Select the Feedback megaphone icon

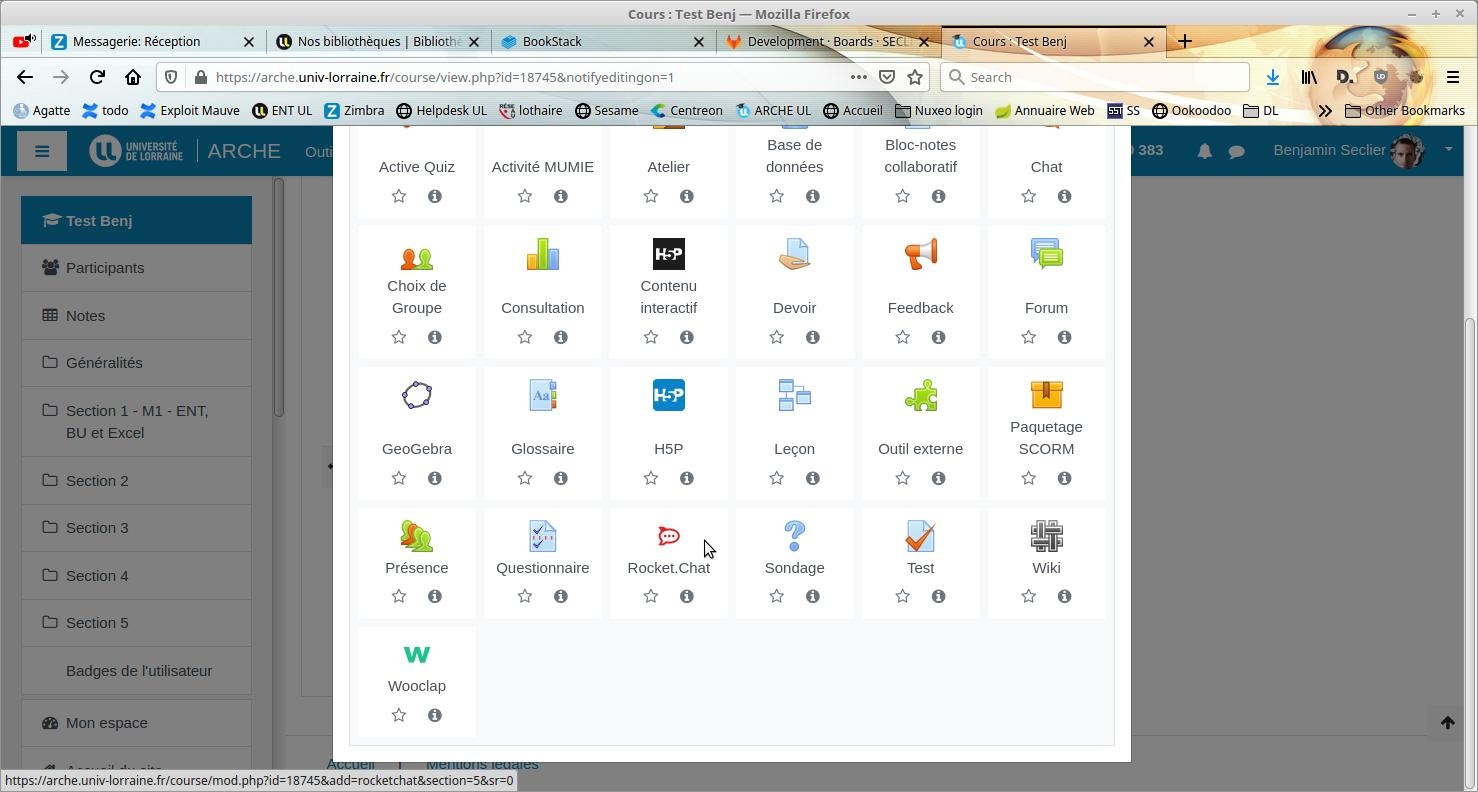[x=920, y=255]
